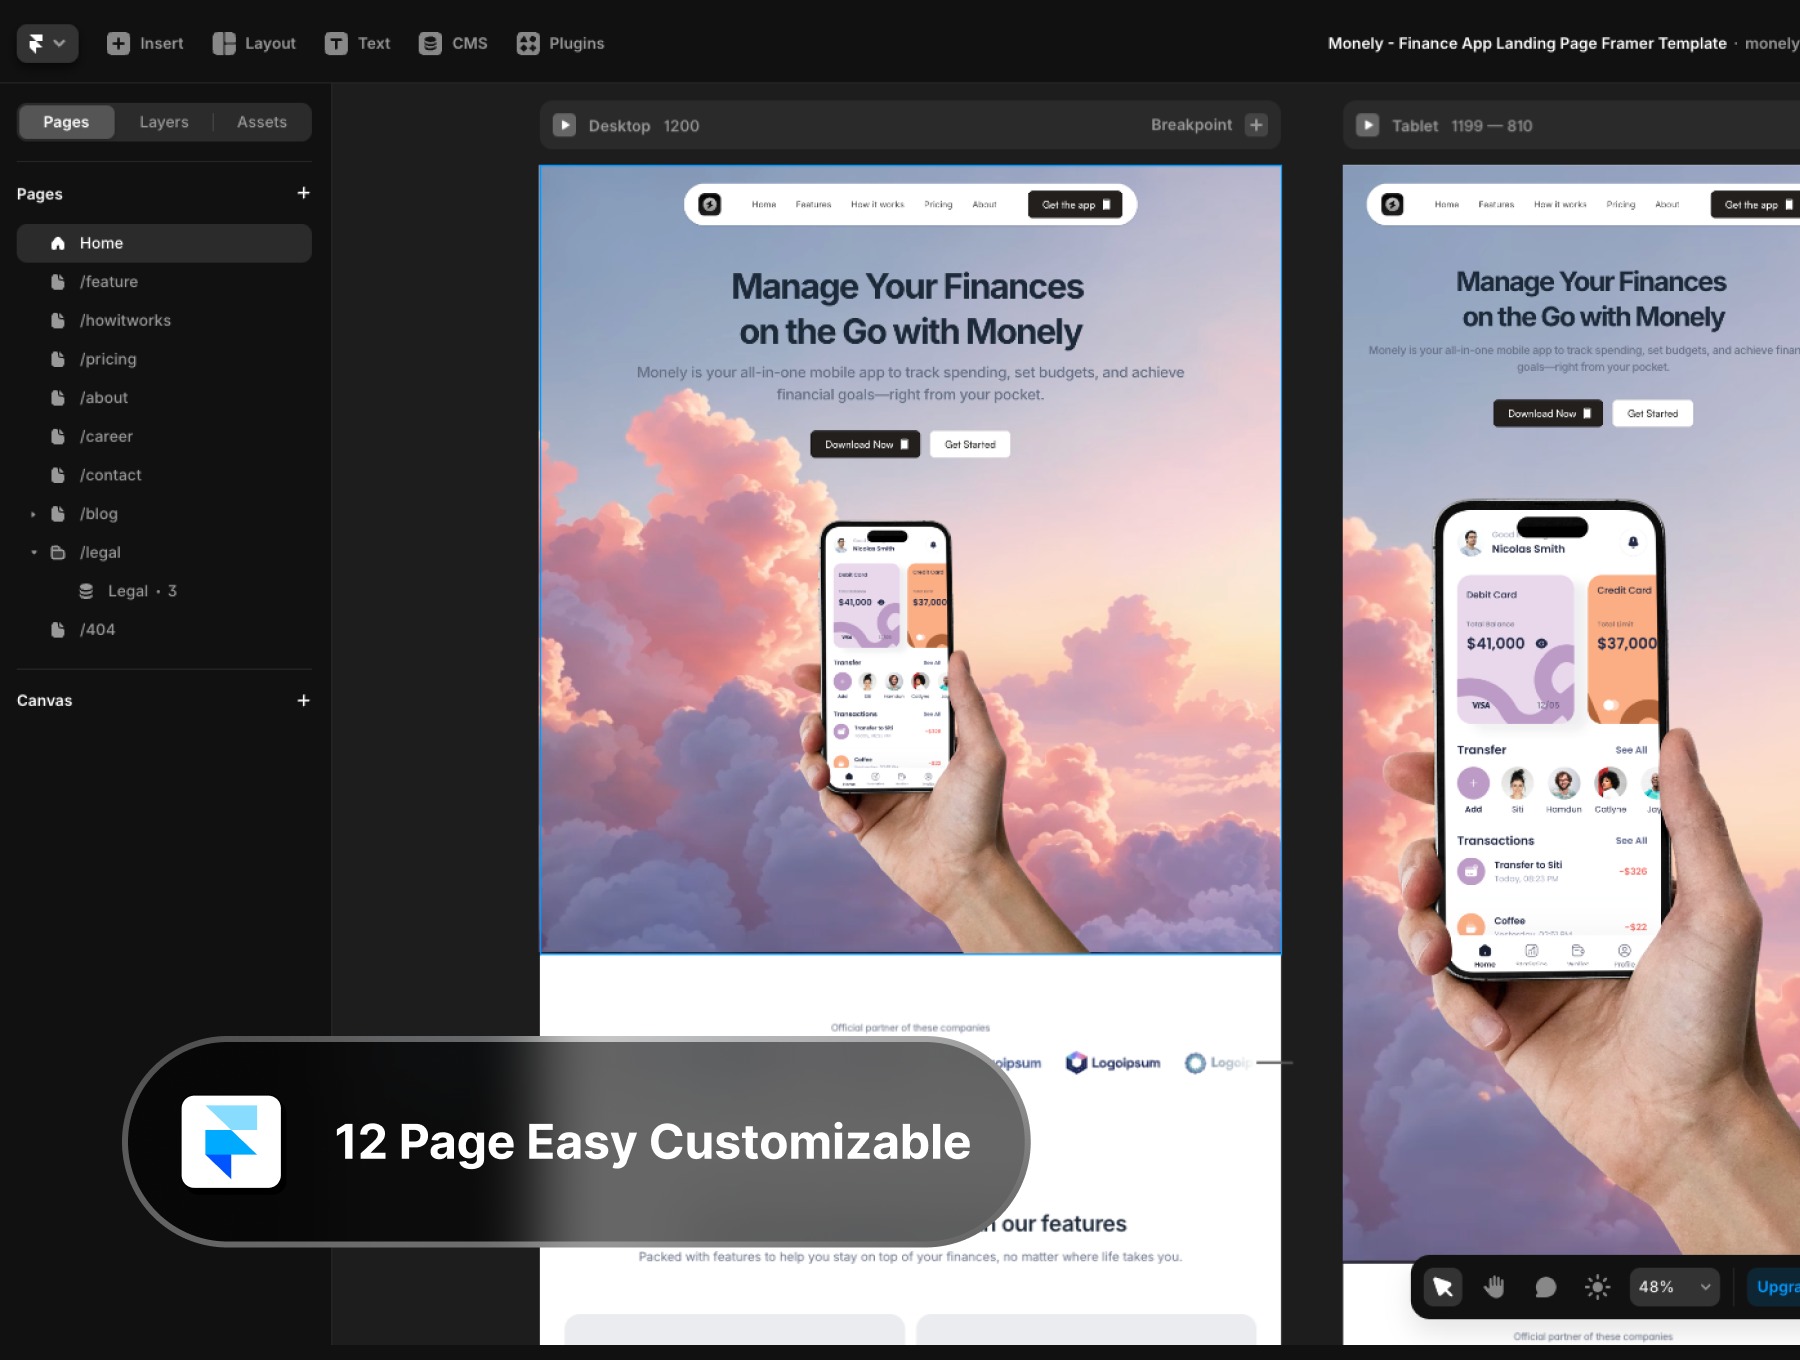Screen dimensions: 1800x1360
Task: Click Get the app button in Desktop frame
Action: [1075, 205]
